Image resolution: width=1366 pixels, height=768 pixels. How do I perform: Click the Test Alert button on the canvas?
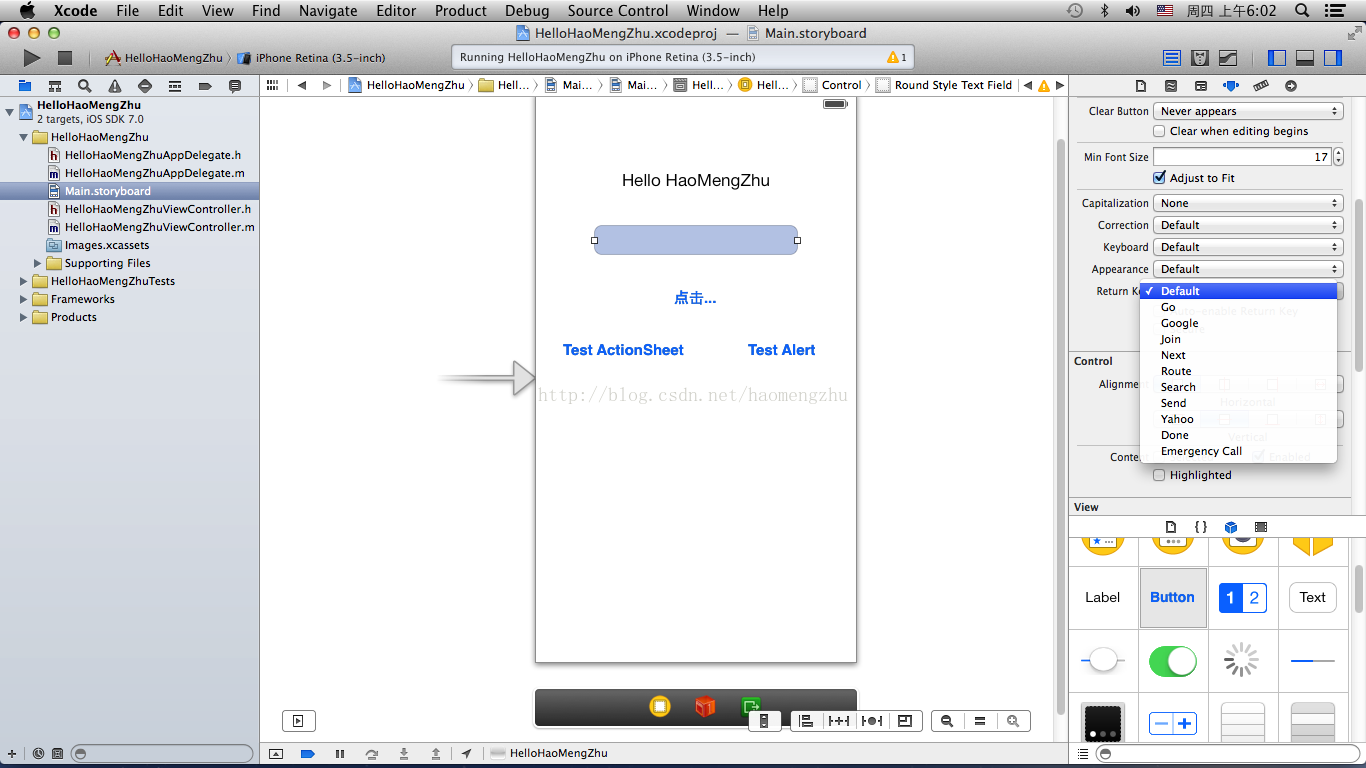tap(782, 350)
